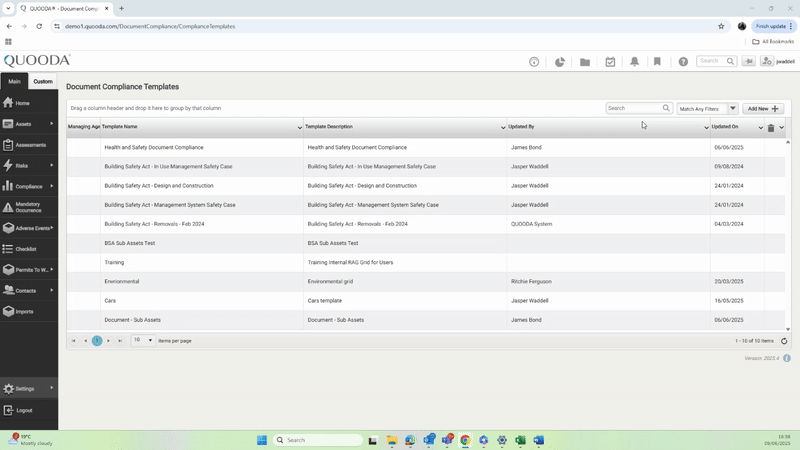The height and width of the screenshot is (450, 800).
Task: Open the Template Description column menu
Action: [x=503, y=128]
